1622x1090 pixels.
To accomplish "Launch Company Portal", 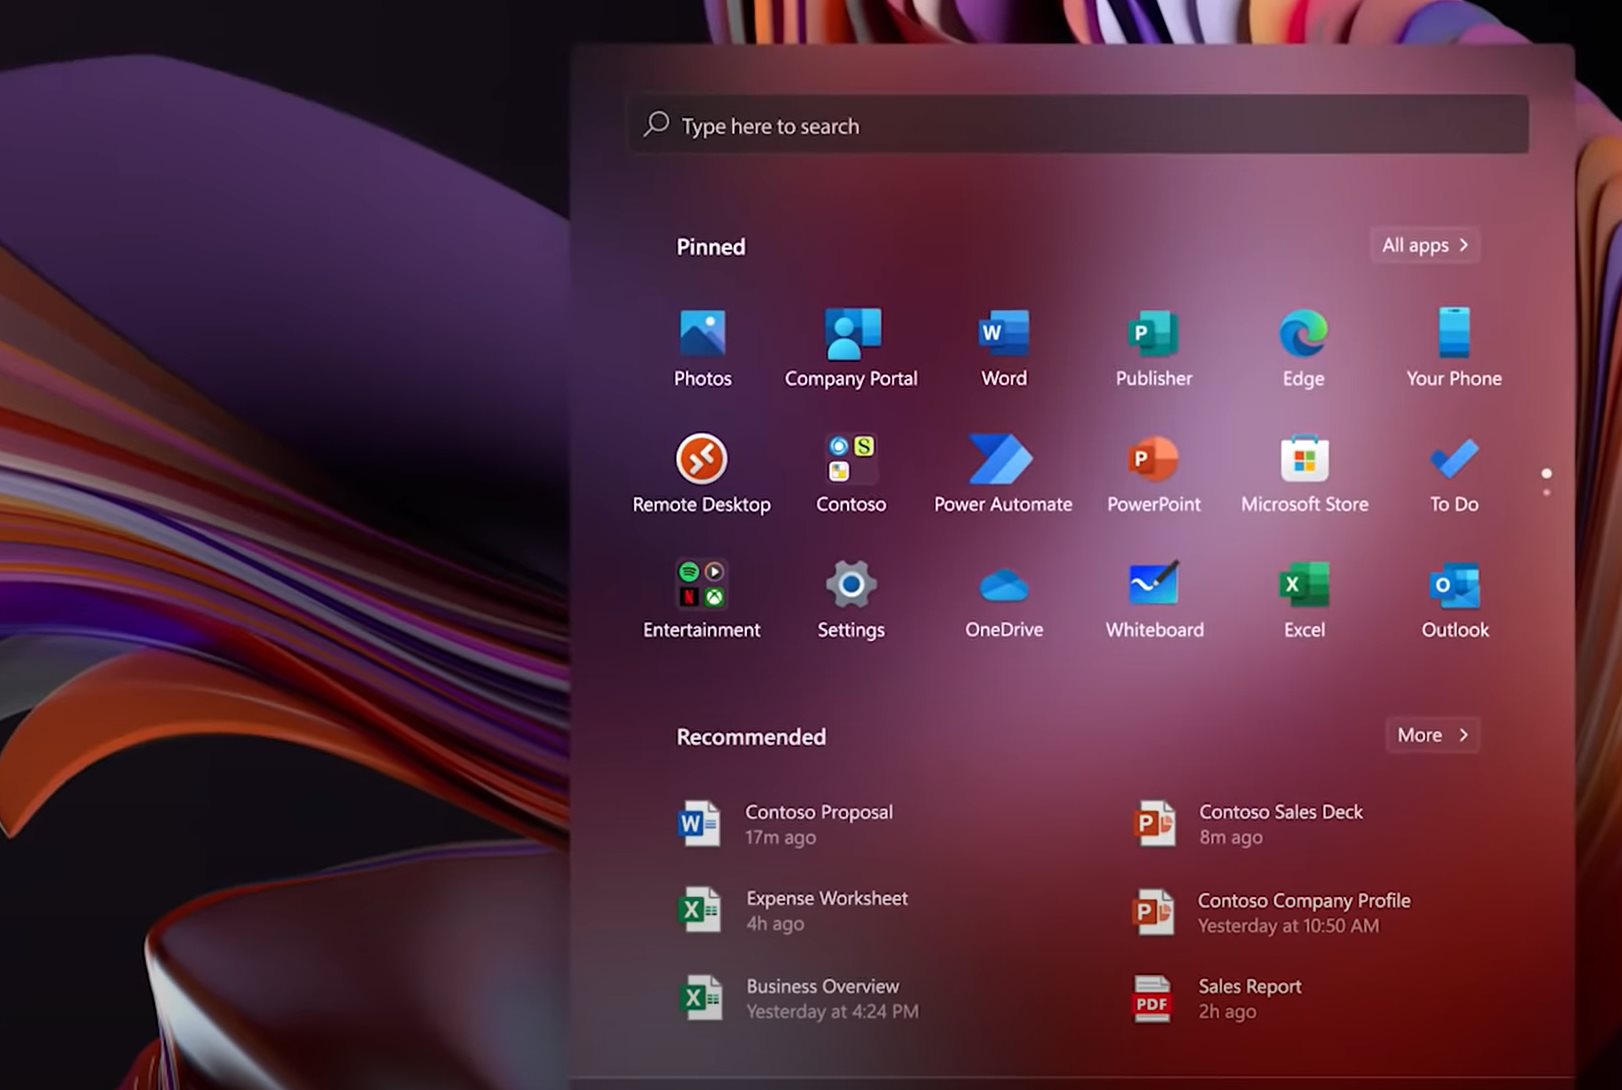I will pyautogui.click(x=851, y=348).
